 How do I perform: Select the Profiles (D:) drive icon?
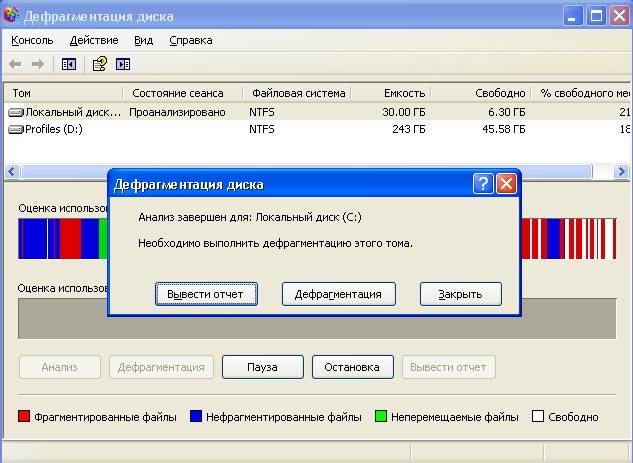click(16, 129)
